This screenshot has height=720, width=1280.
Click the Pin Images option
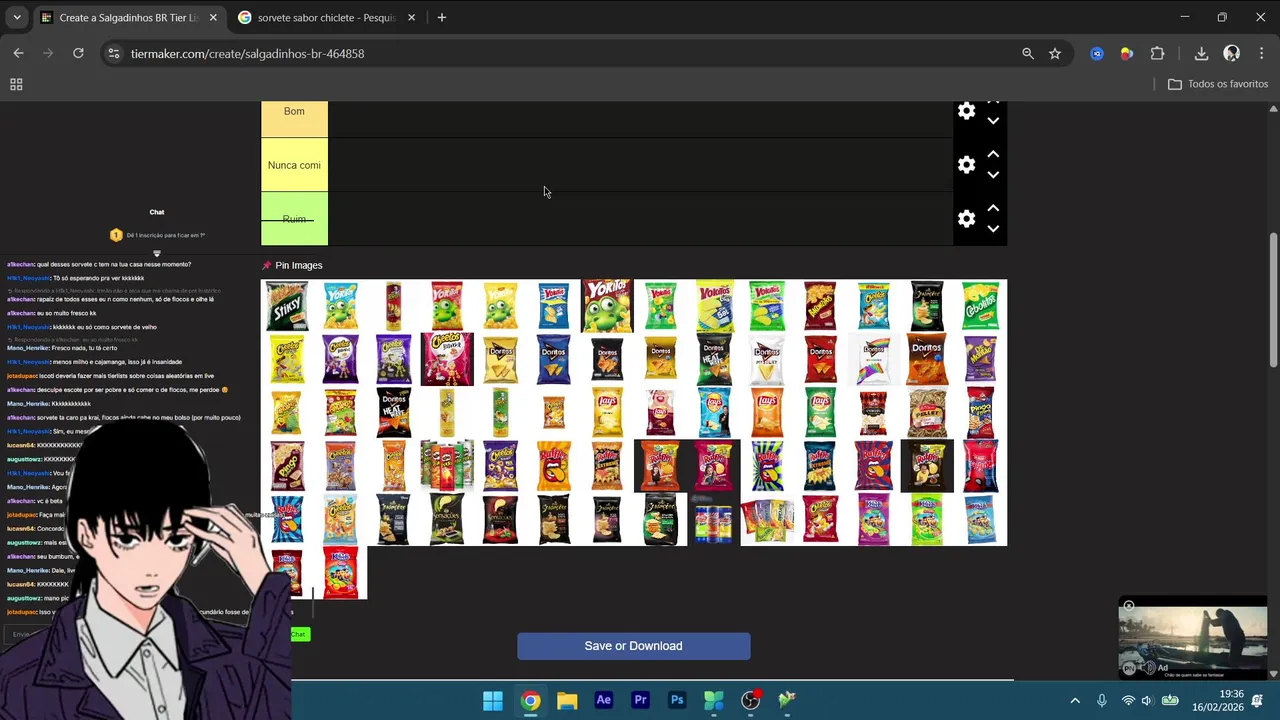coord(292,265)
